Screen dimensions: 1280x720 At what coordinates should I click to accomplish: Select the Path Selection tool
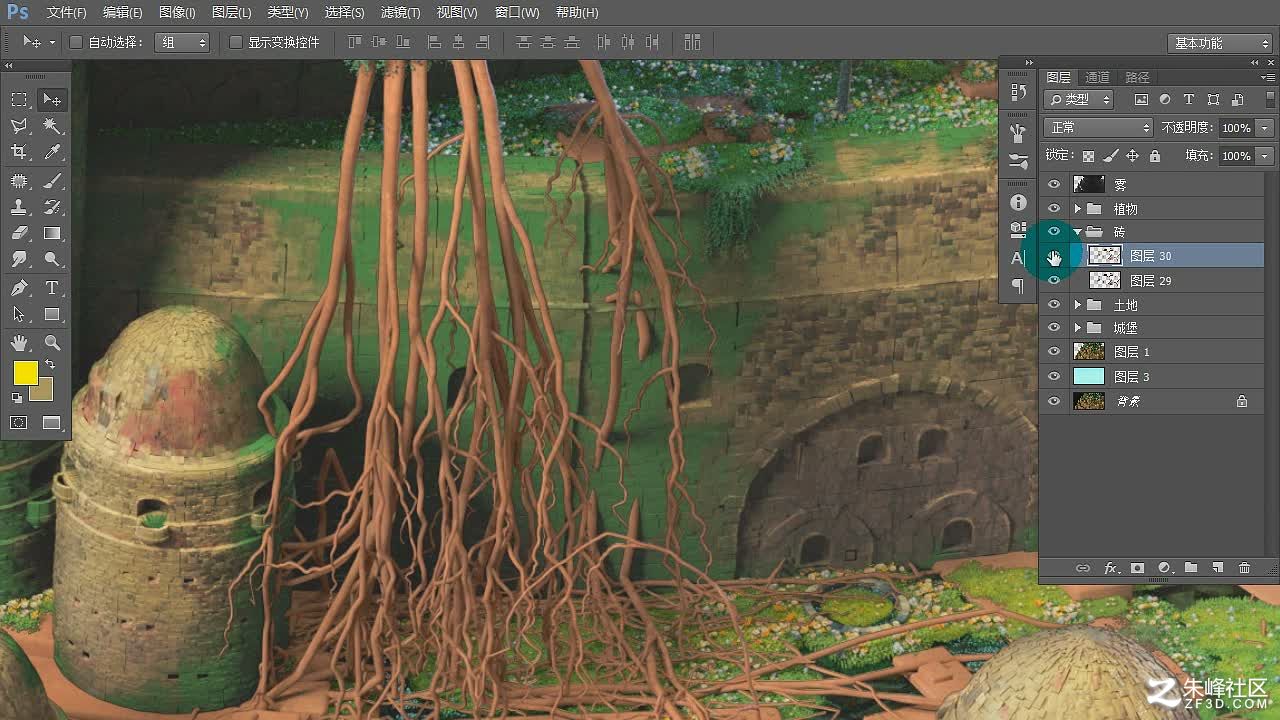[19, 314]
